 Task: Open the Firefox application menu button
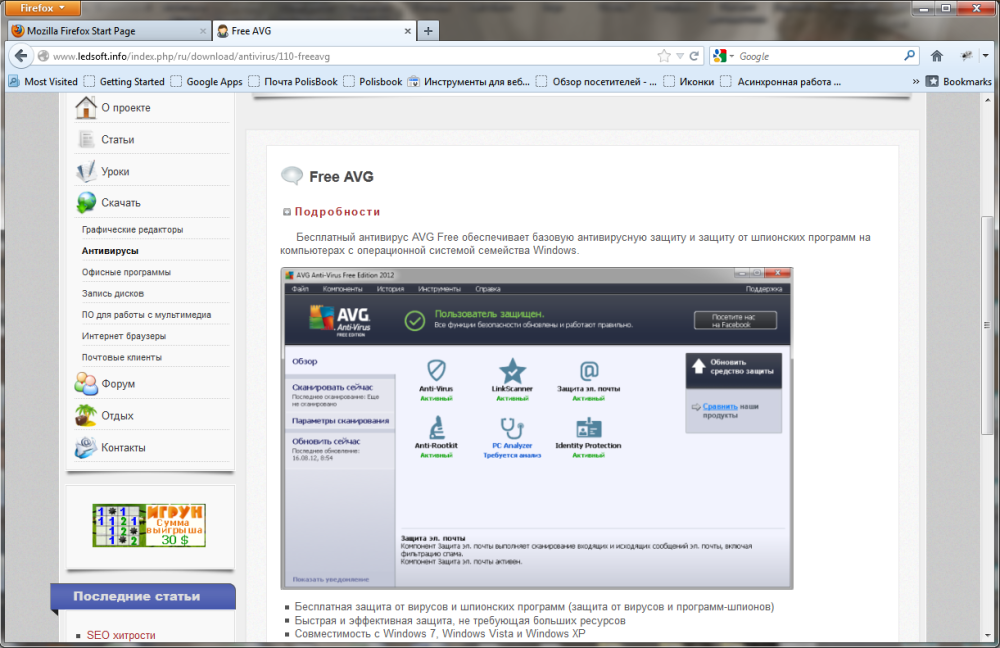[x=41, y=8]
